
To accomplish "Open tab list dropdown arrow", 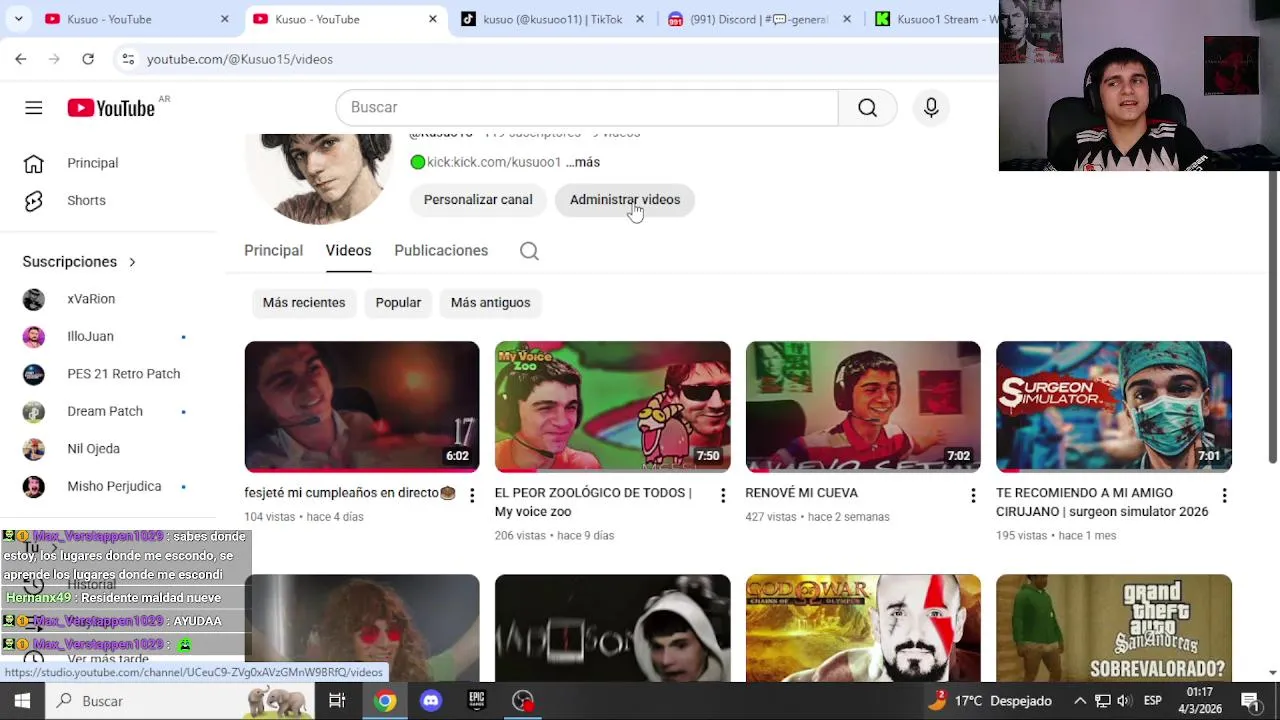I will [18, 19].
